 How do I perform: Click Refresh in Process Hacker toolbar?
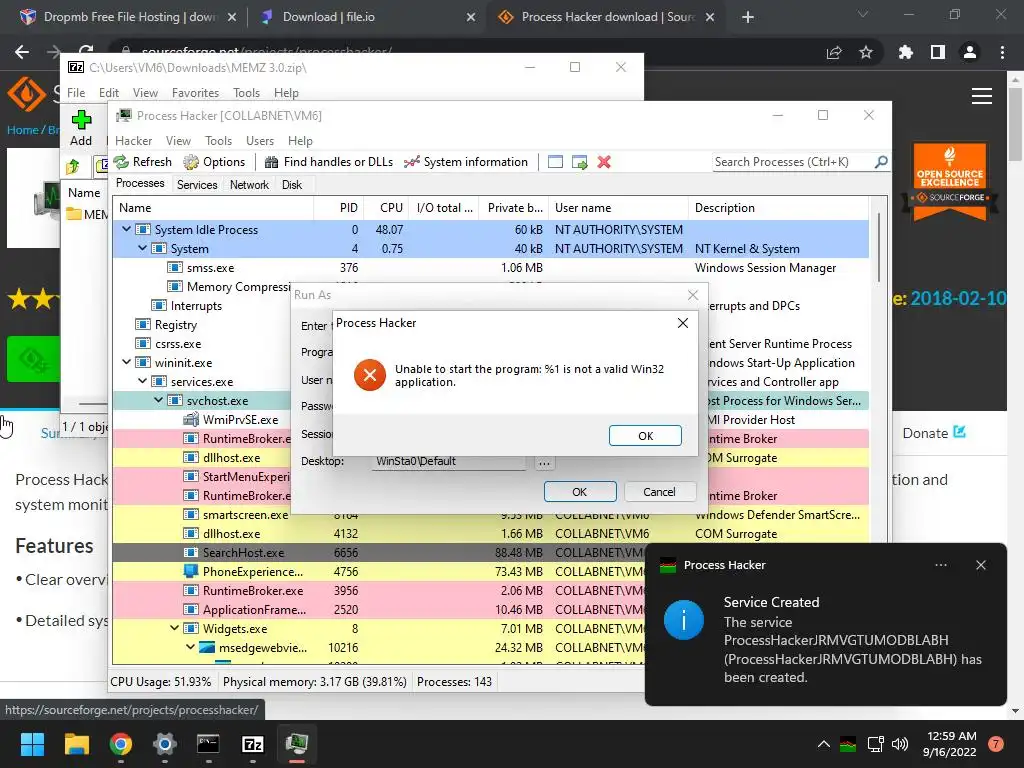(x=142, y=162)
